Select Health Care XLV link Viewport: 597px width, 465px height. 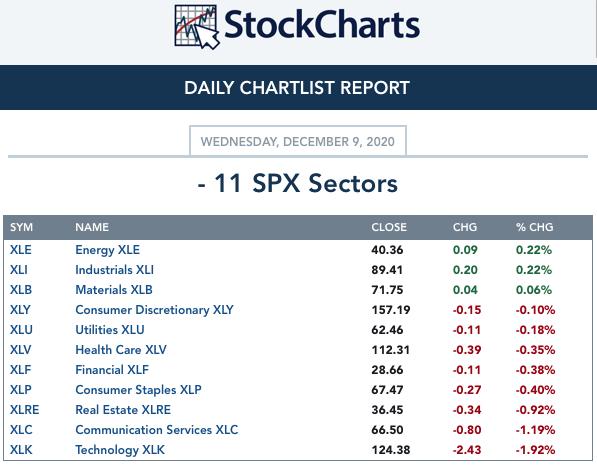click(121, 350)
